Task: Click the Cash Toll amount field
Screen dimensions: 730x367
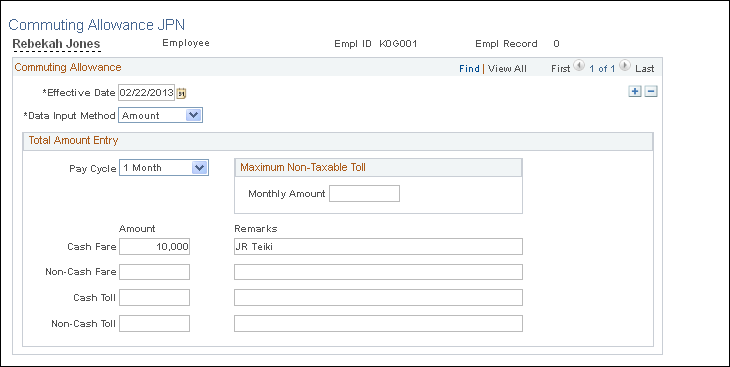Action: click(155, 298)
